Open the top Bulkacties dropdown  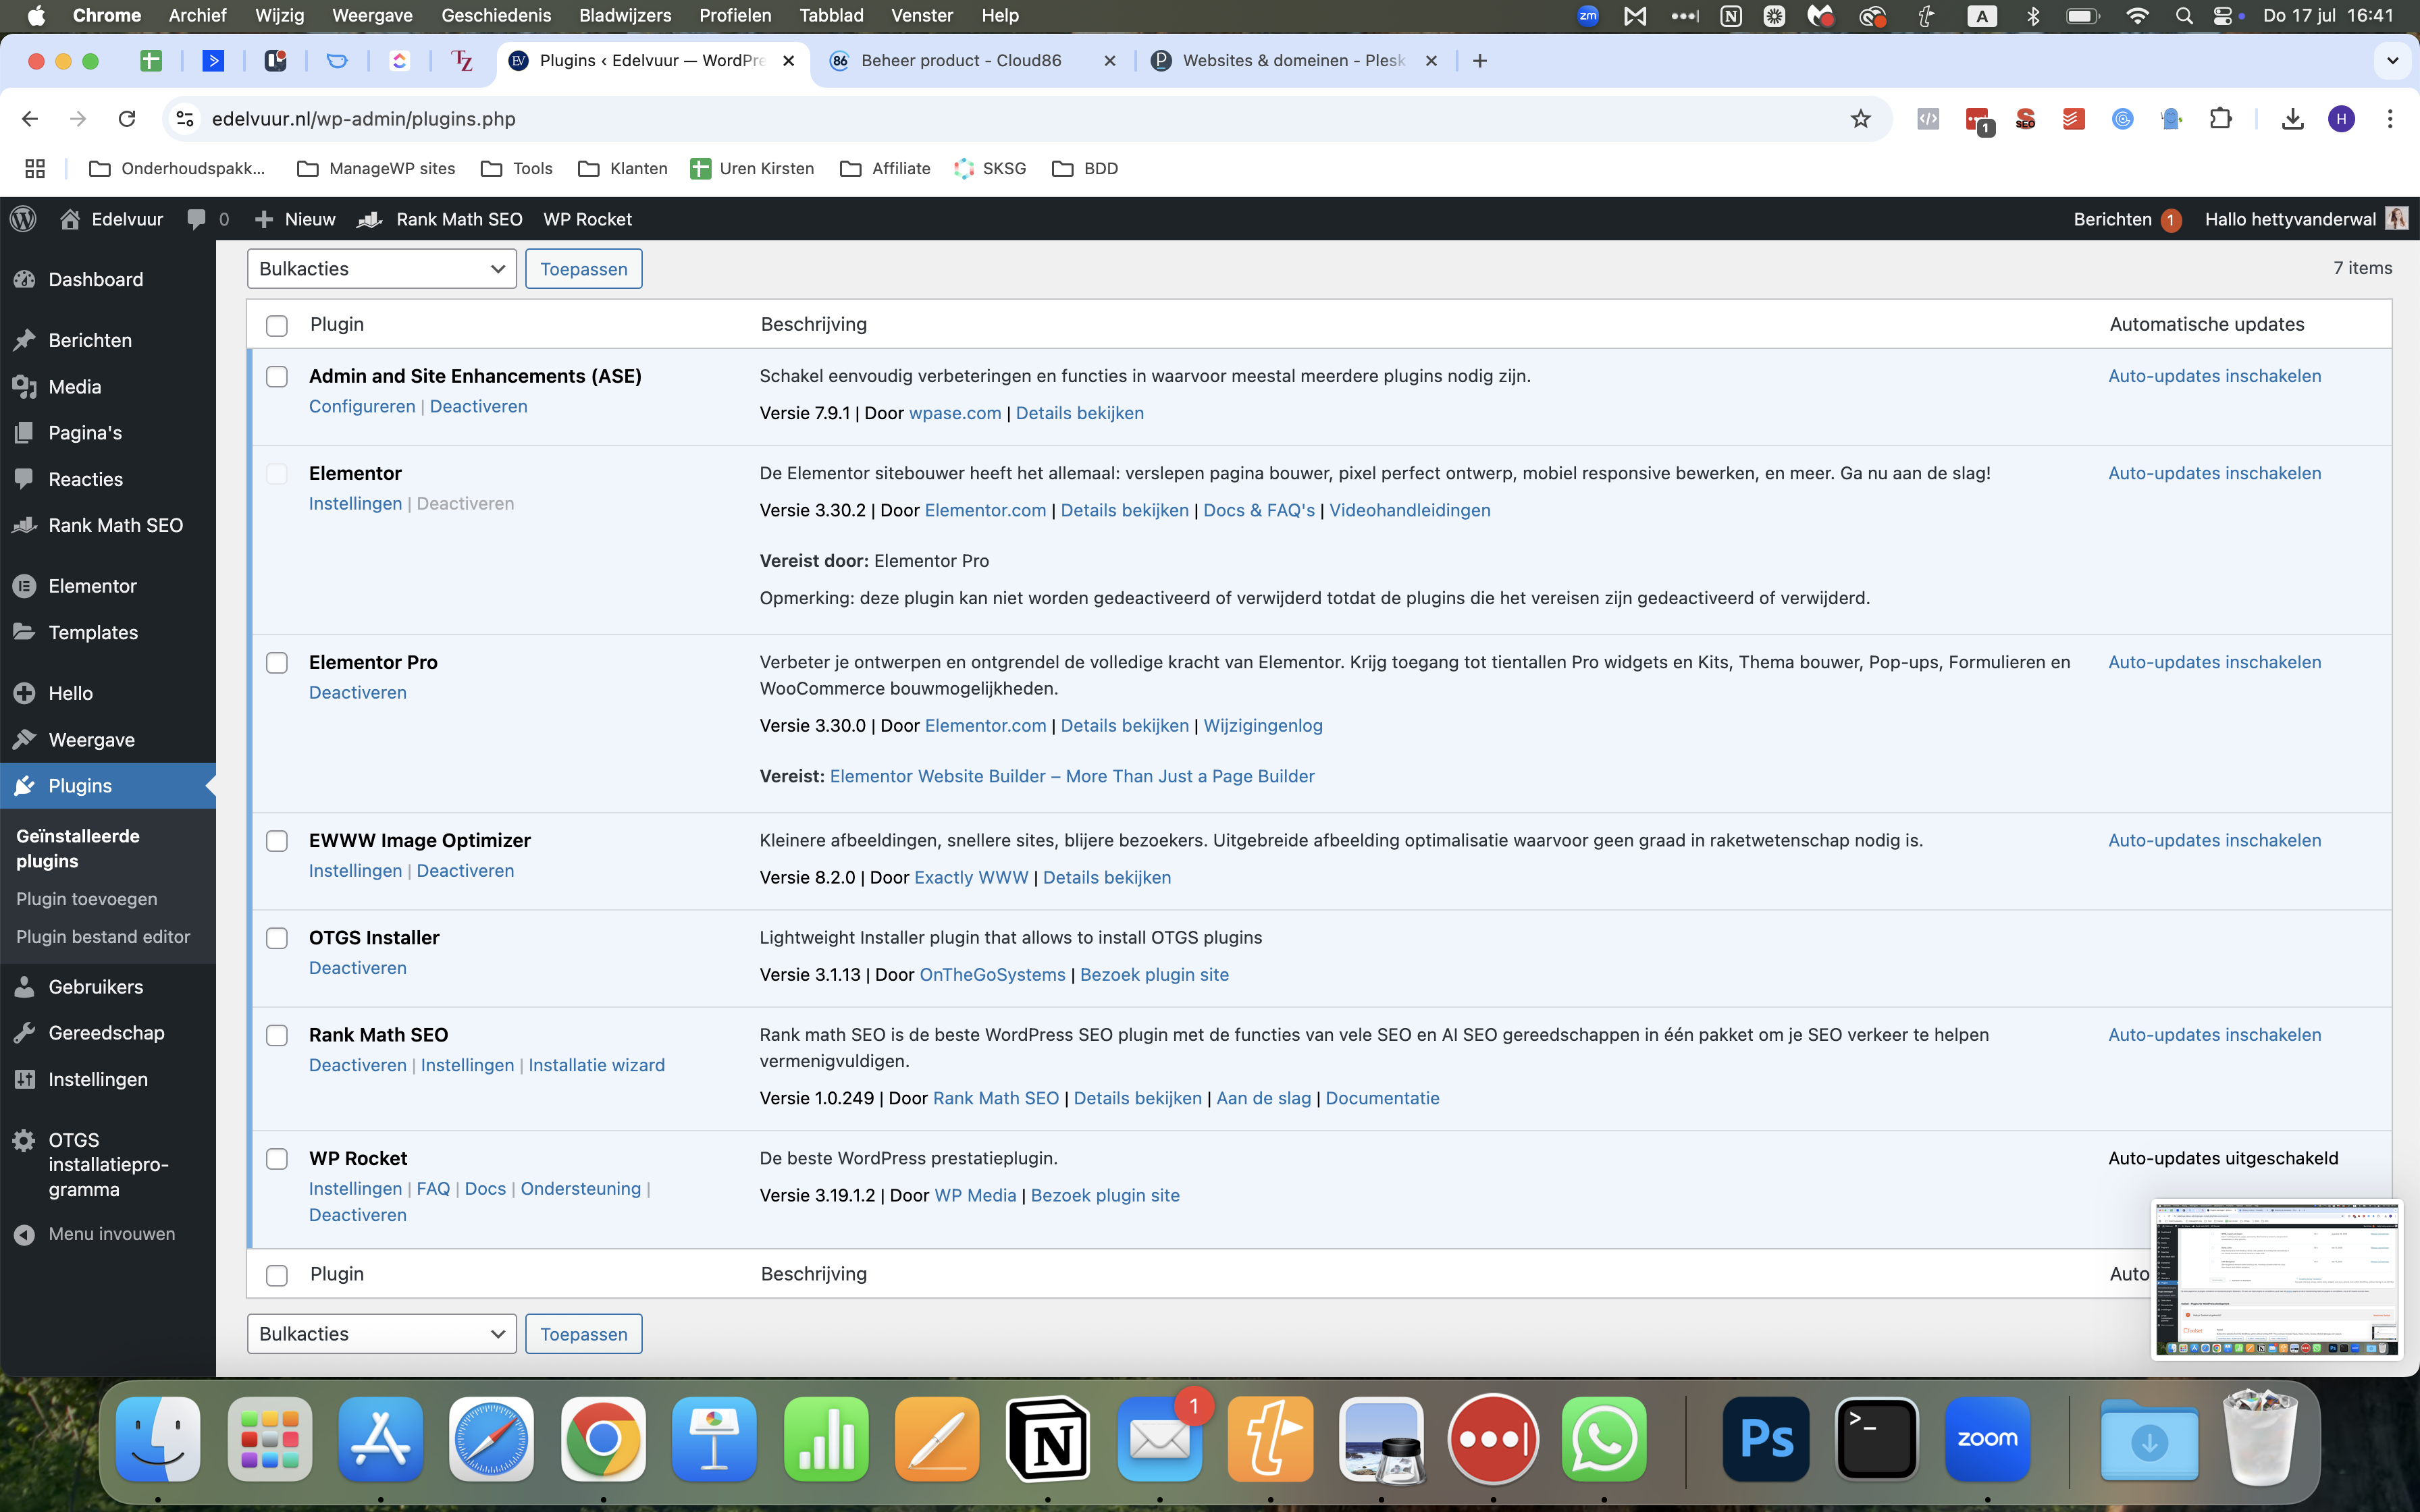pyautogui.click(x=382, y=269)
